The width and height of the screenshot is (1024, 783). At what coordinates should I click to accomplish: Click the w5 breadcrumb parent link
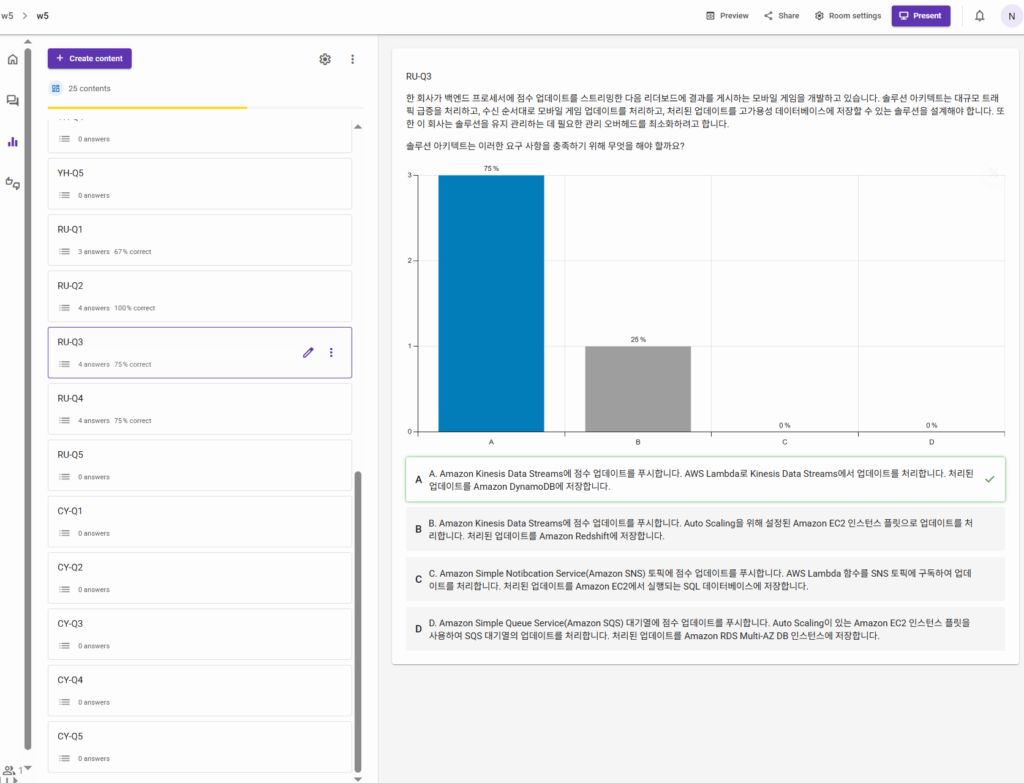coord(8,16)
